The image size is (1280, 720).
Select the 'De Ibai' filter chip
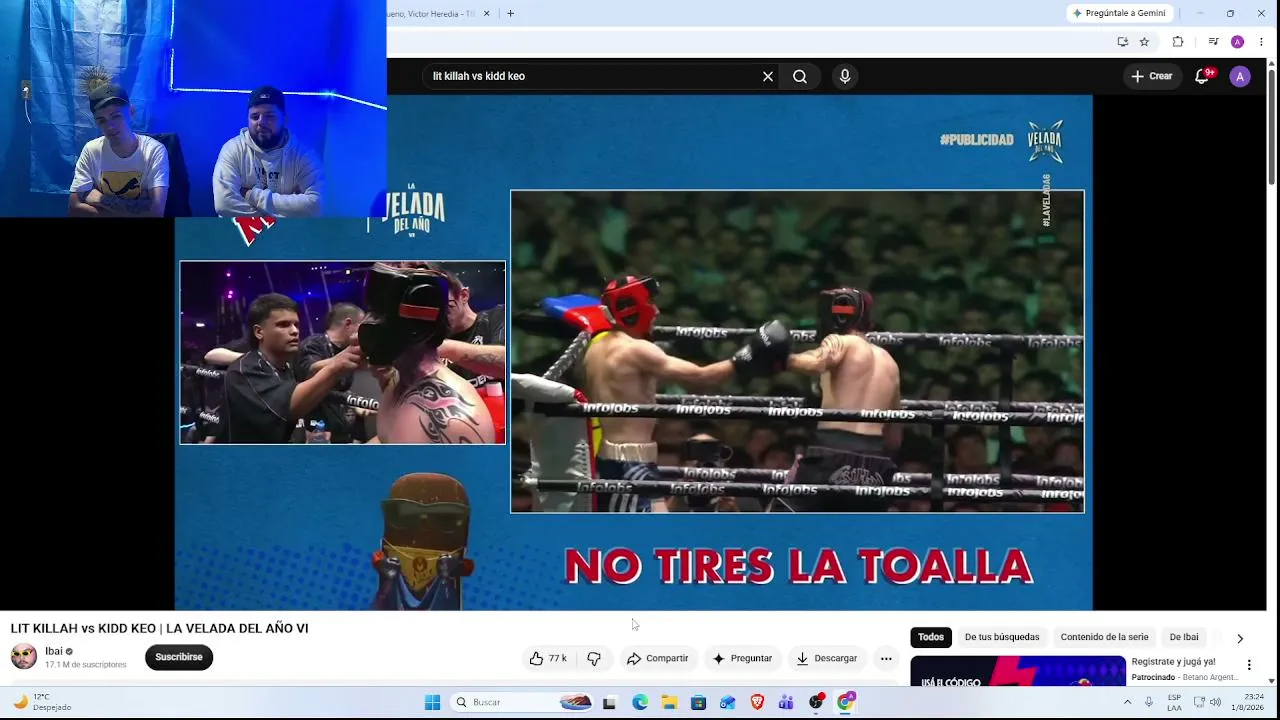coord(1184,637)
